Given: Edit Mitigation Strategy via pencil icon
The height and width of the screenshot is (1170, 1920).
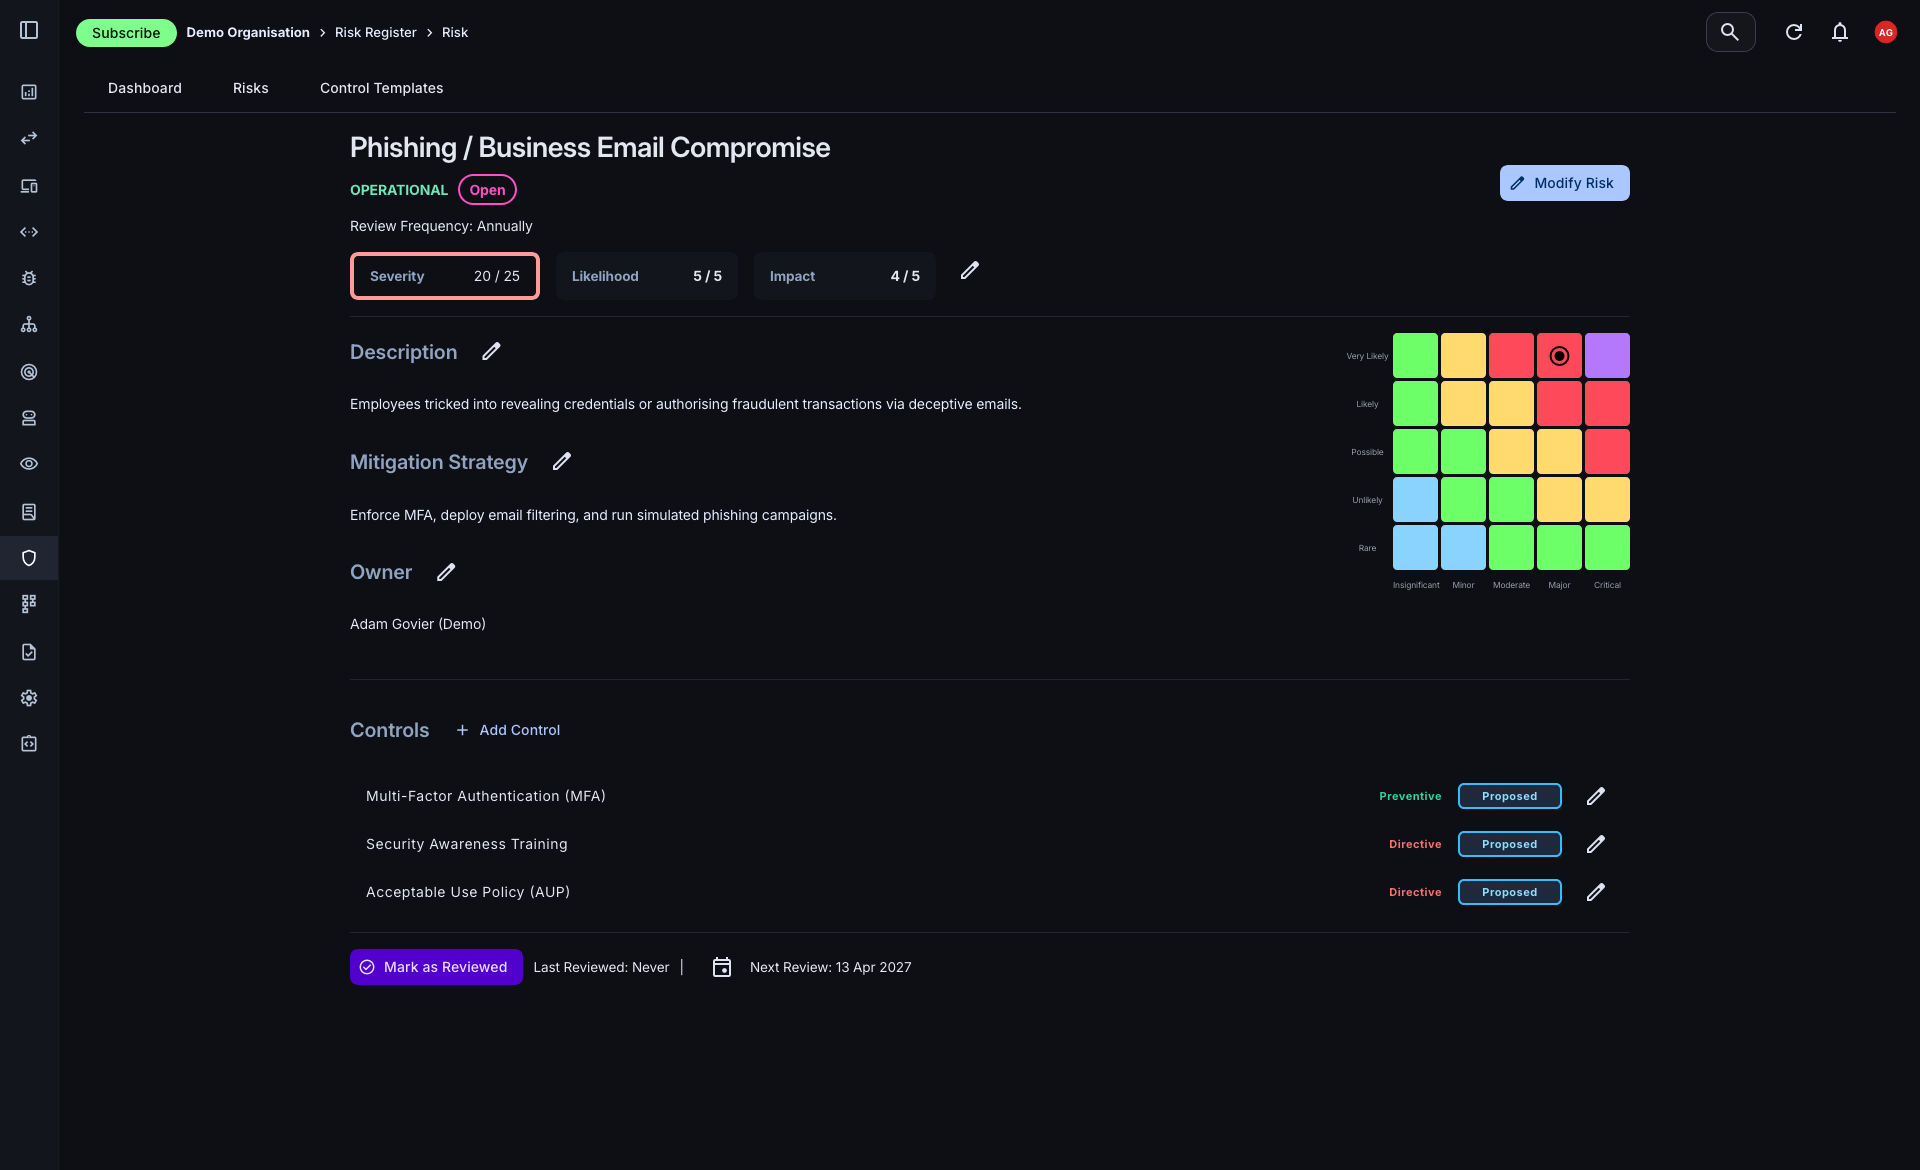Looking at the screenshot, I should pos(562,462).
